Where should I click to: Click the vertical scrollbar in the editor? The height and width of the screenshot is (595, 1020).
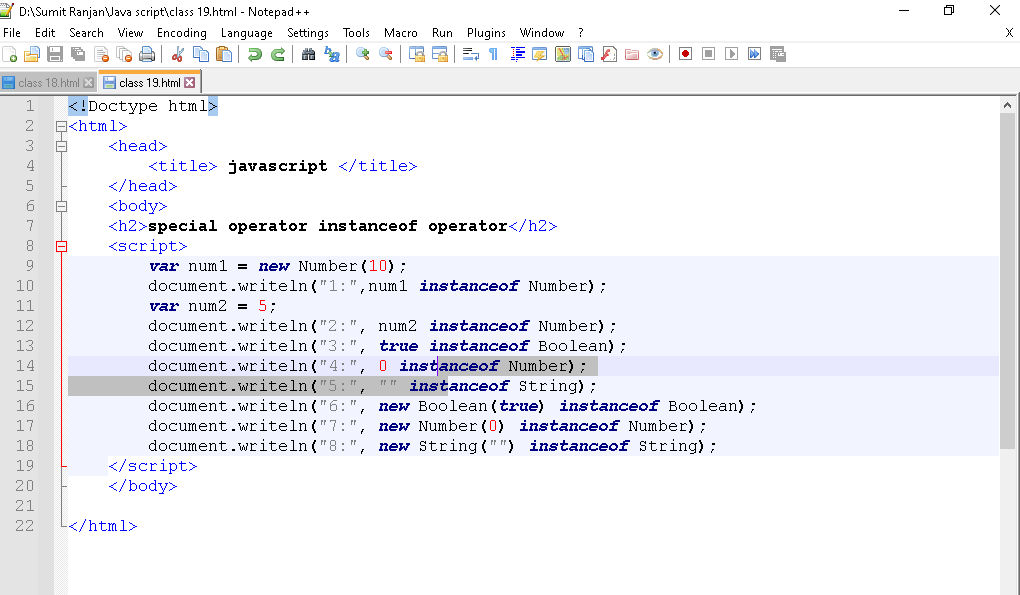click(1007, 280)
